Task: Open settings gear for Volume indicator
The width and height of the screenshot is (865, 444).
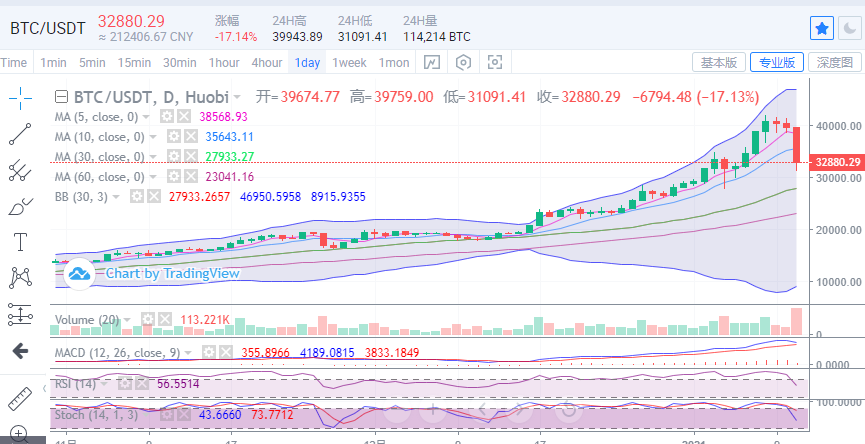Action: pos(148,319)
